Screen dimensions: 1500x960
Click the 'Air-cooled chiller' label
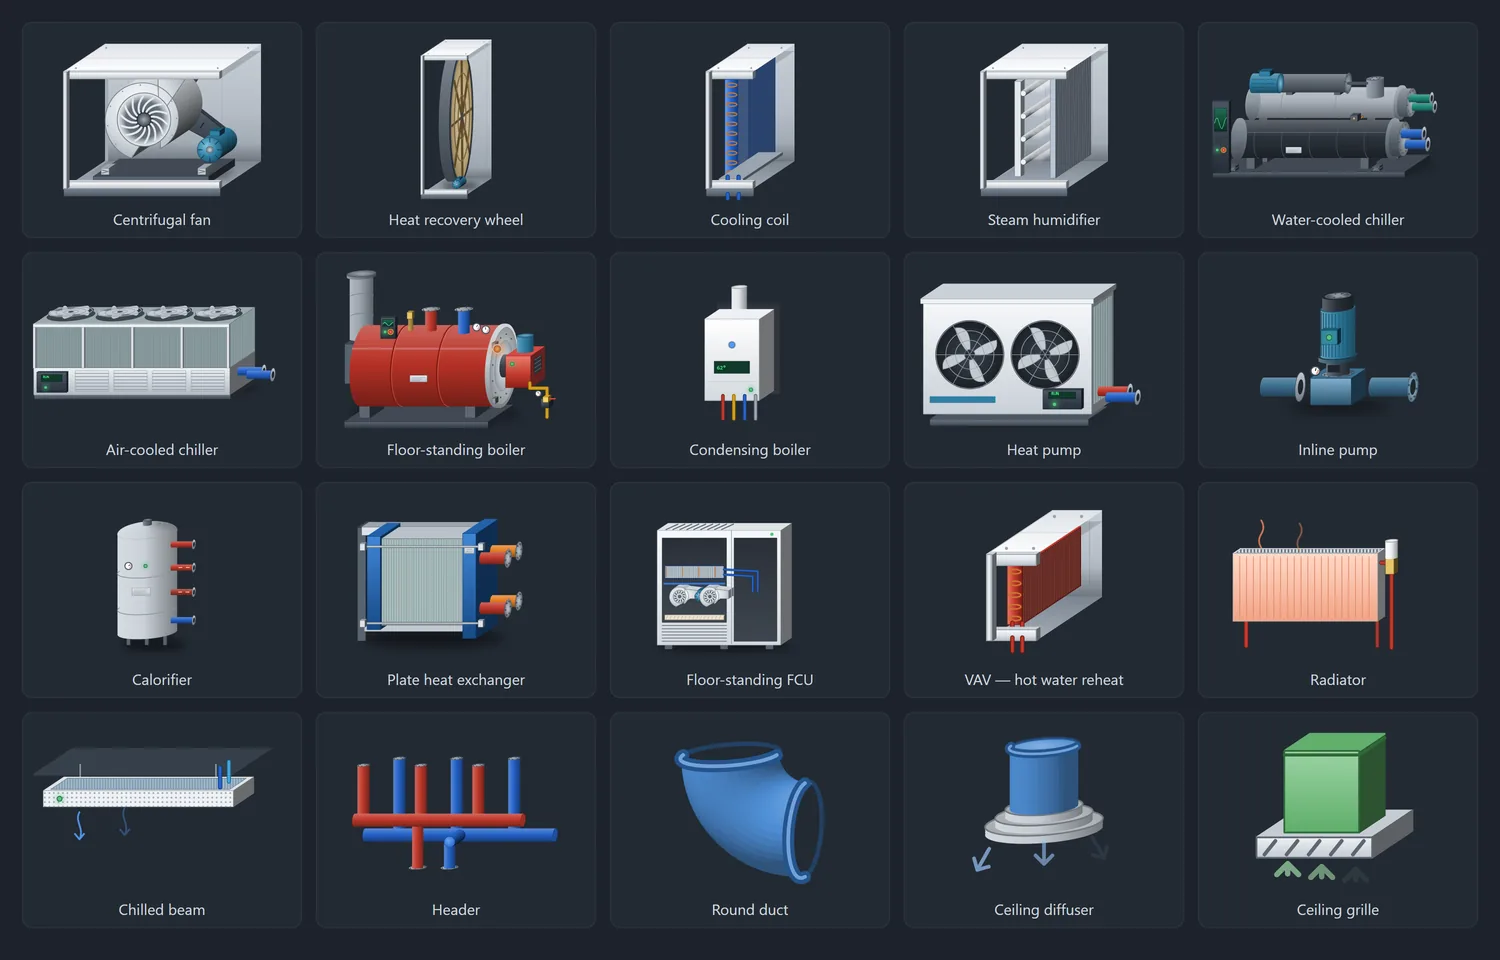pos(162,450)
